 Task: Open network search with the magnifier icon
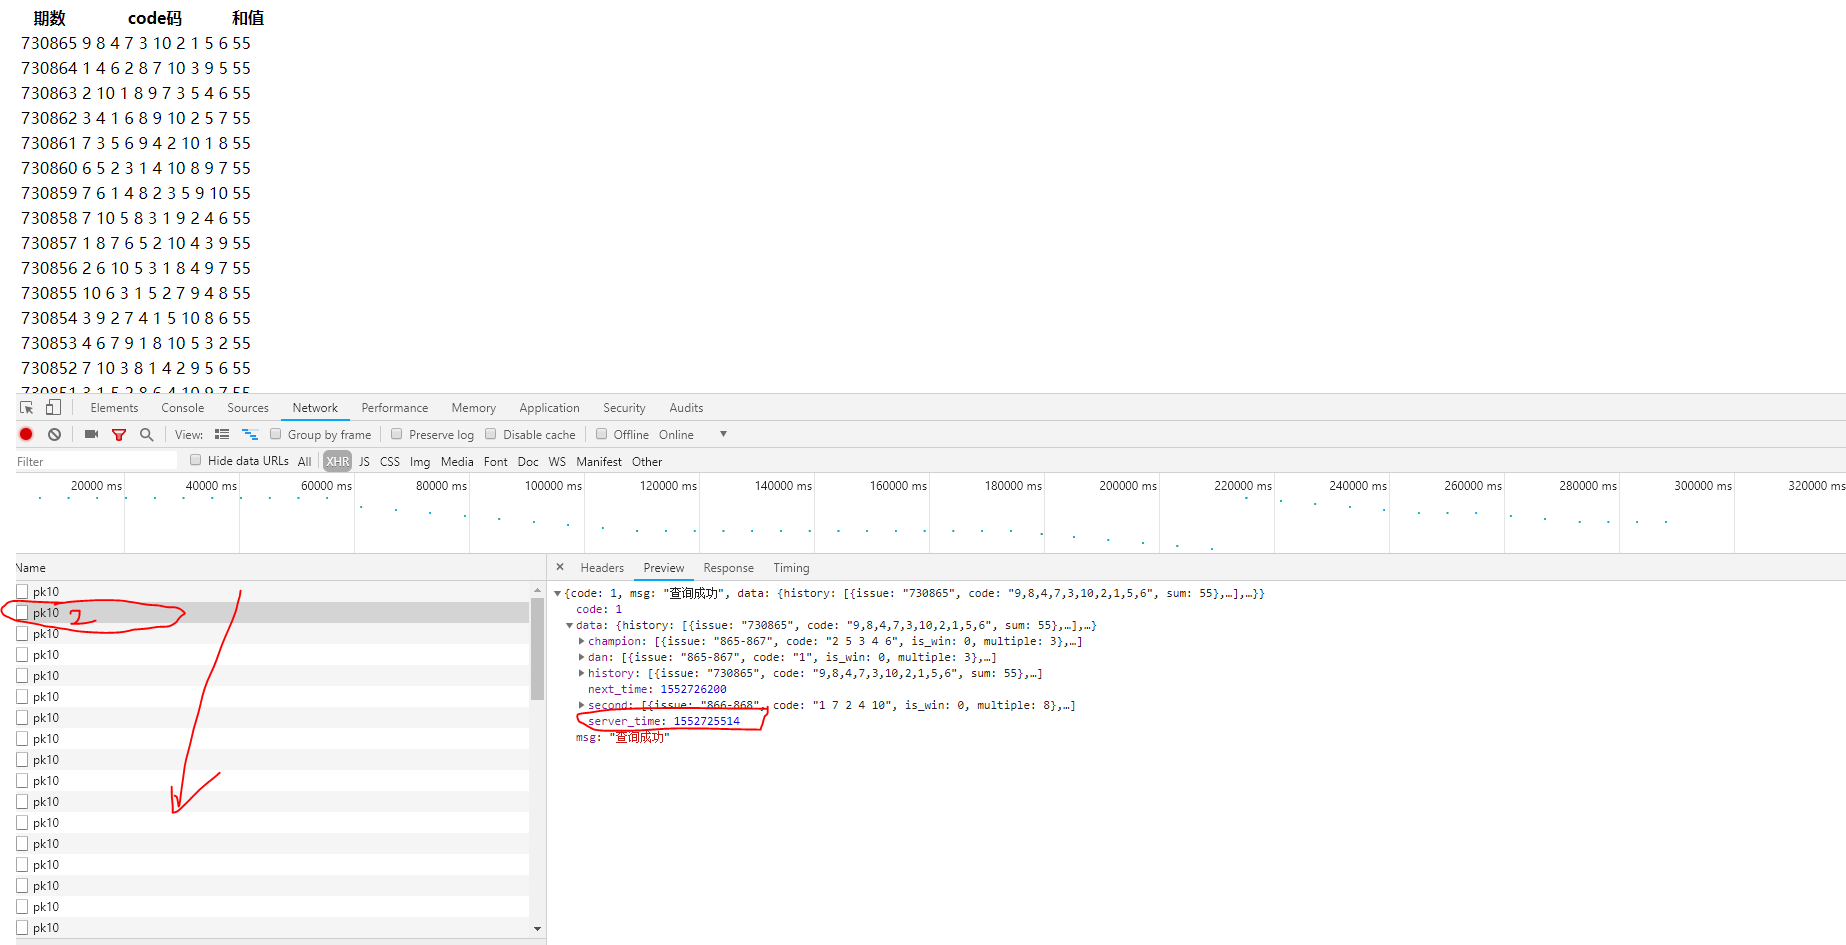click(146, 434)
